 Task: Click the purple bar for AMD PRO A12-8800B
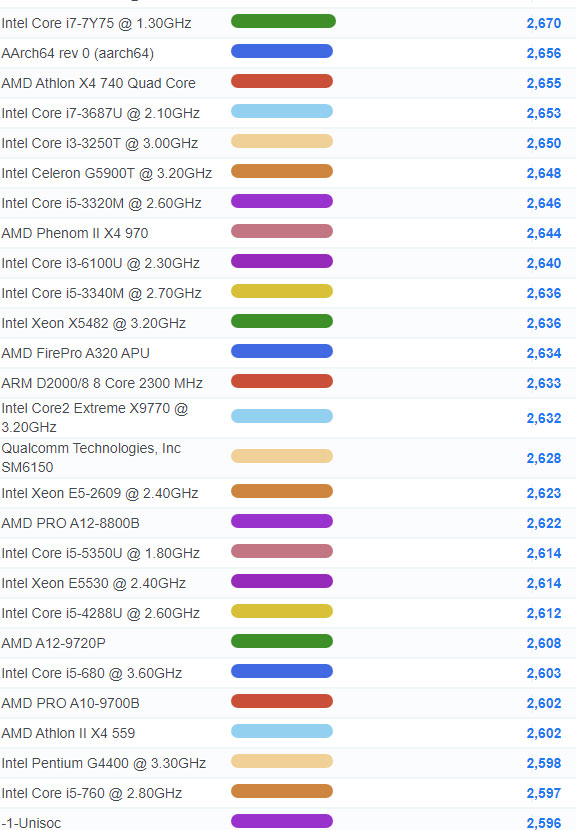coord(282,521)
